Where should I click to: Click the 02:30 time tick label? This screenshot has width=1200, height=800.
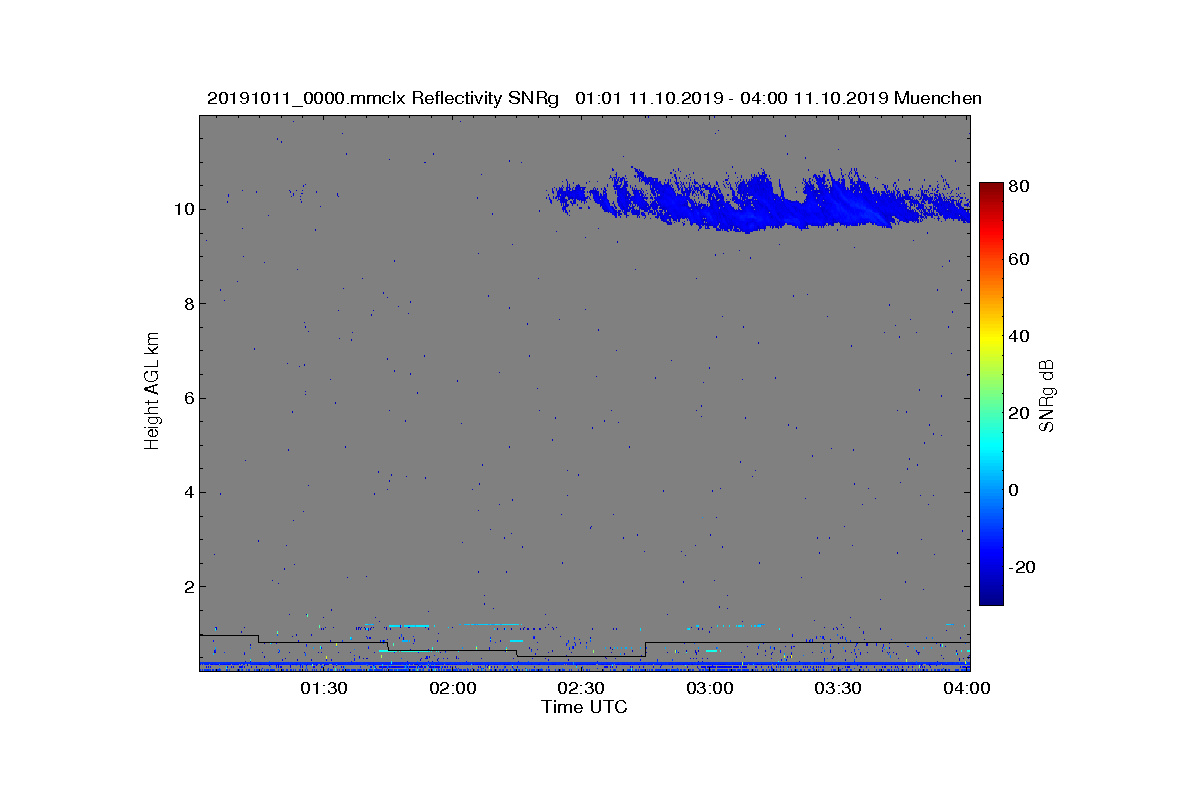click(x=582, y=688)
